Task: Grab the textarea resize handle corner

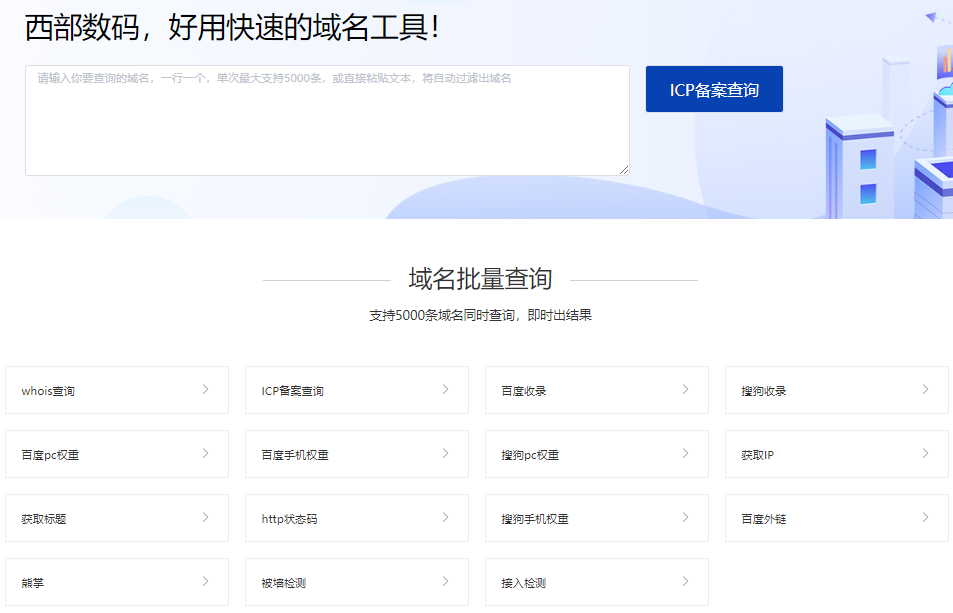Action: coord(624,170)
